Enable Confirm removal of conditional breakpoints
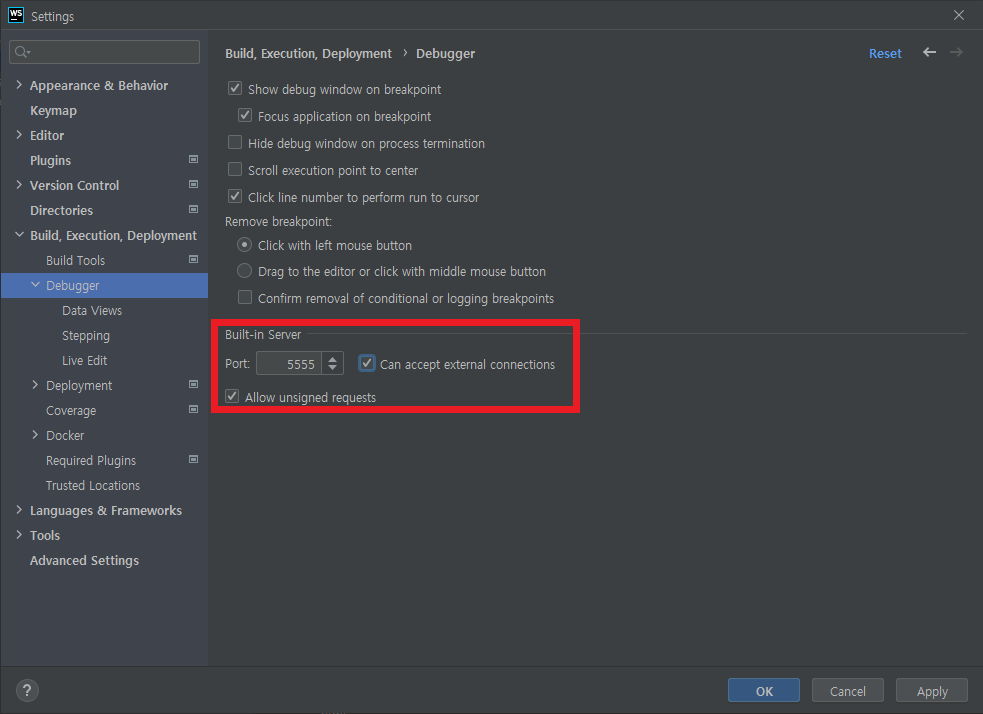Screen dimensions: 983x714 click(x=245, y=297)
